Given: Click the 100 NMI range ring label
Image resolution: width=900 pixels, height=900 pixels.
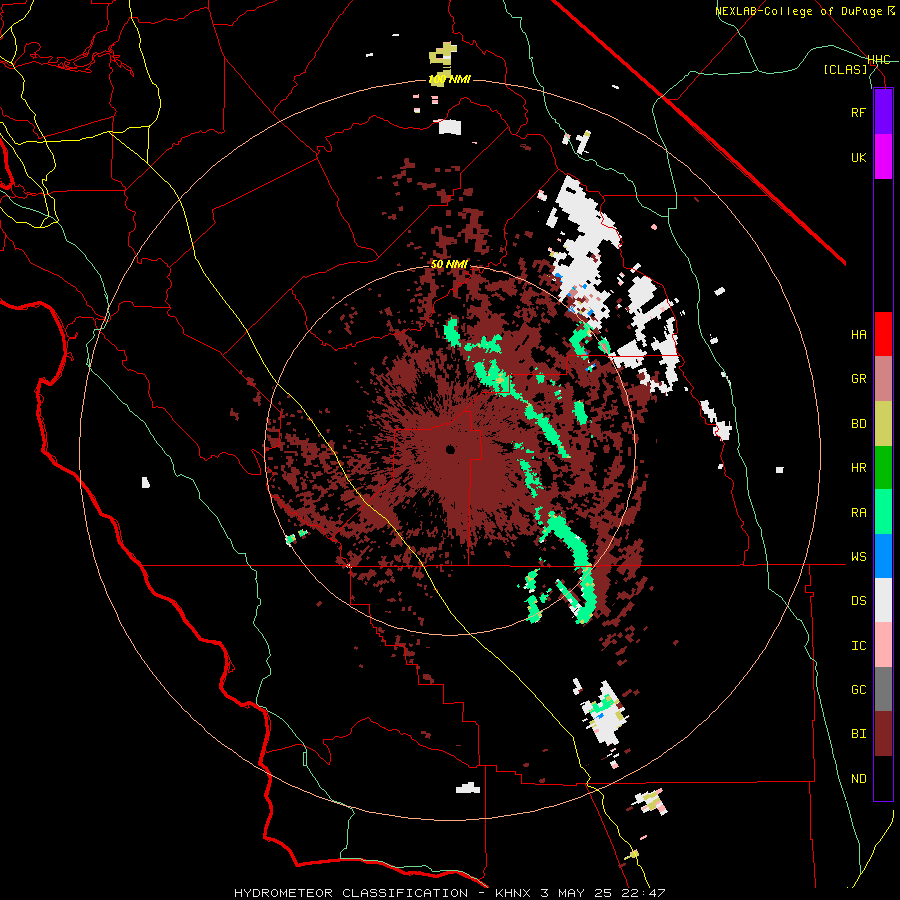Looking at the screenshot, I should point(449,80).
